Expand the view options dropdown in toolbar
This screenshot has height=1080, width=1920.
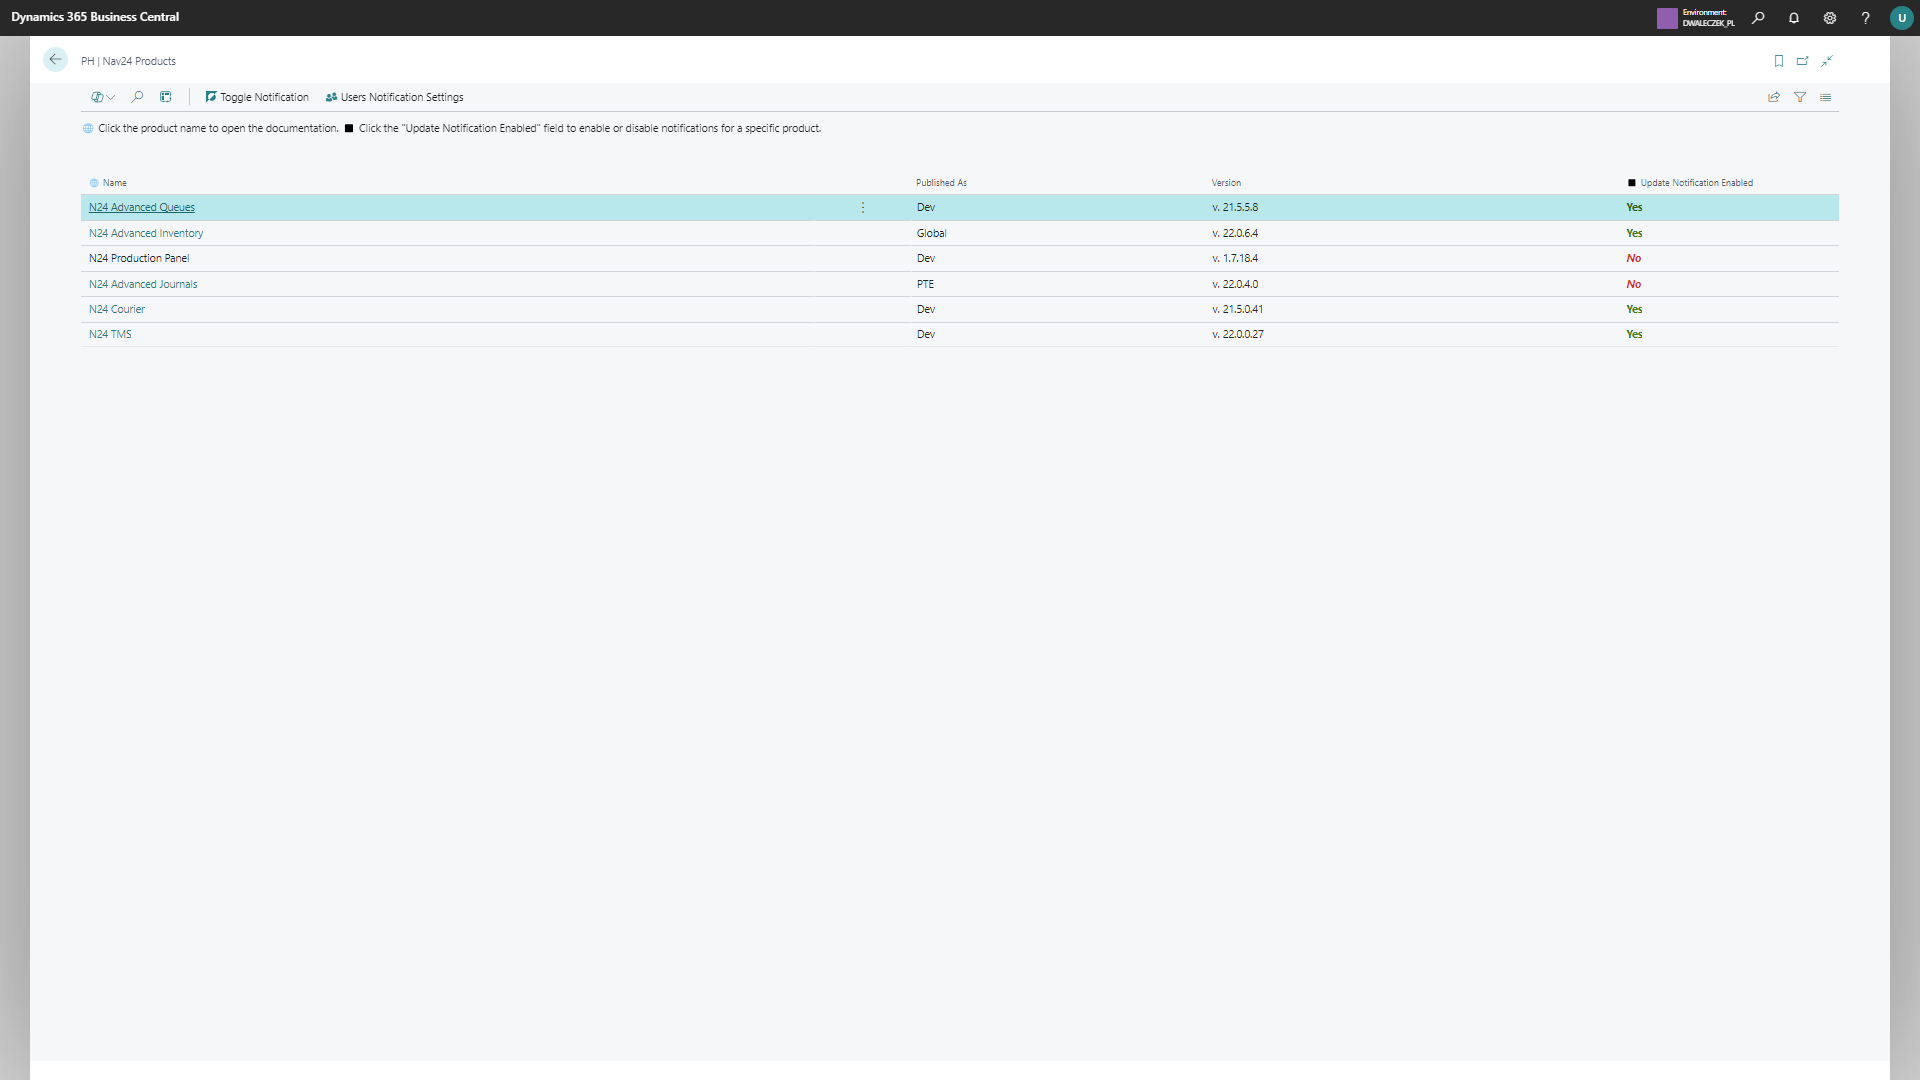point(103,97)
